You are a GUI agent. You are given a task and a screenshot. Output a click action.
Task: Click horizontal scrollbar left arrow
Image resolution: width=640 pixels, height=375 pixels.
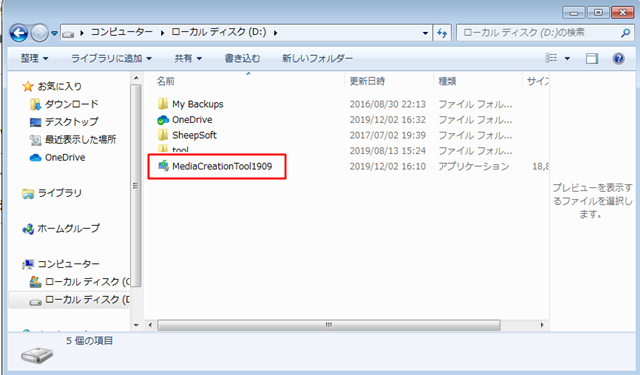(150, 325)
